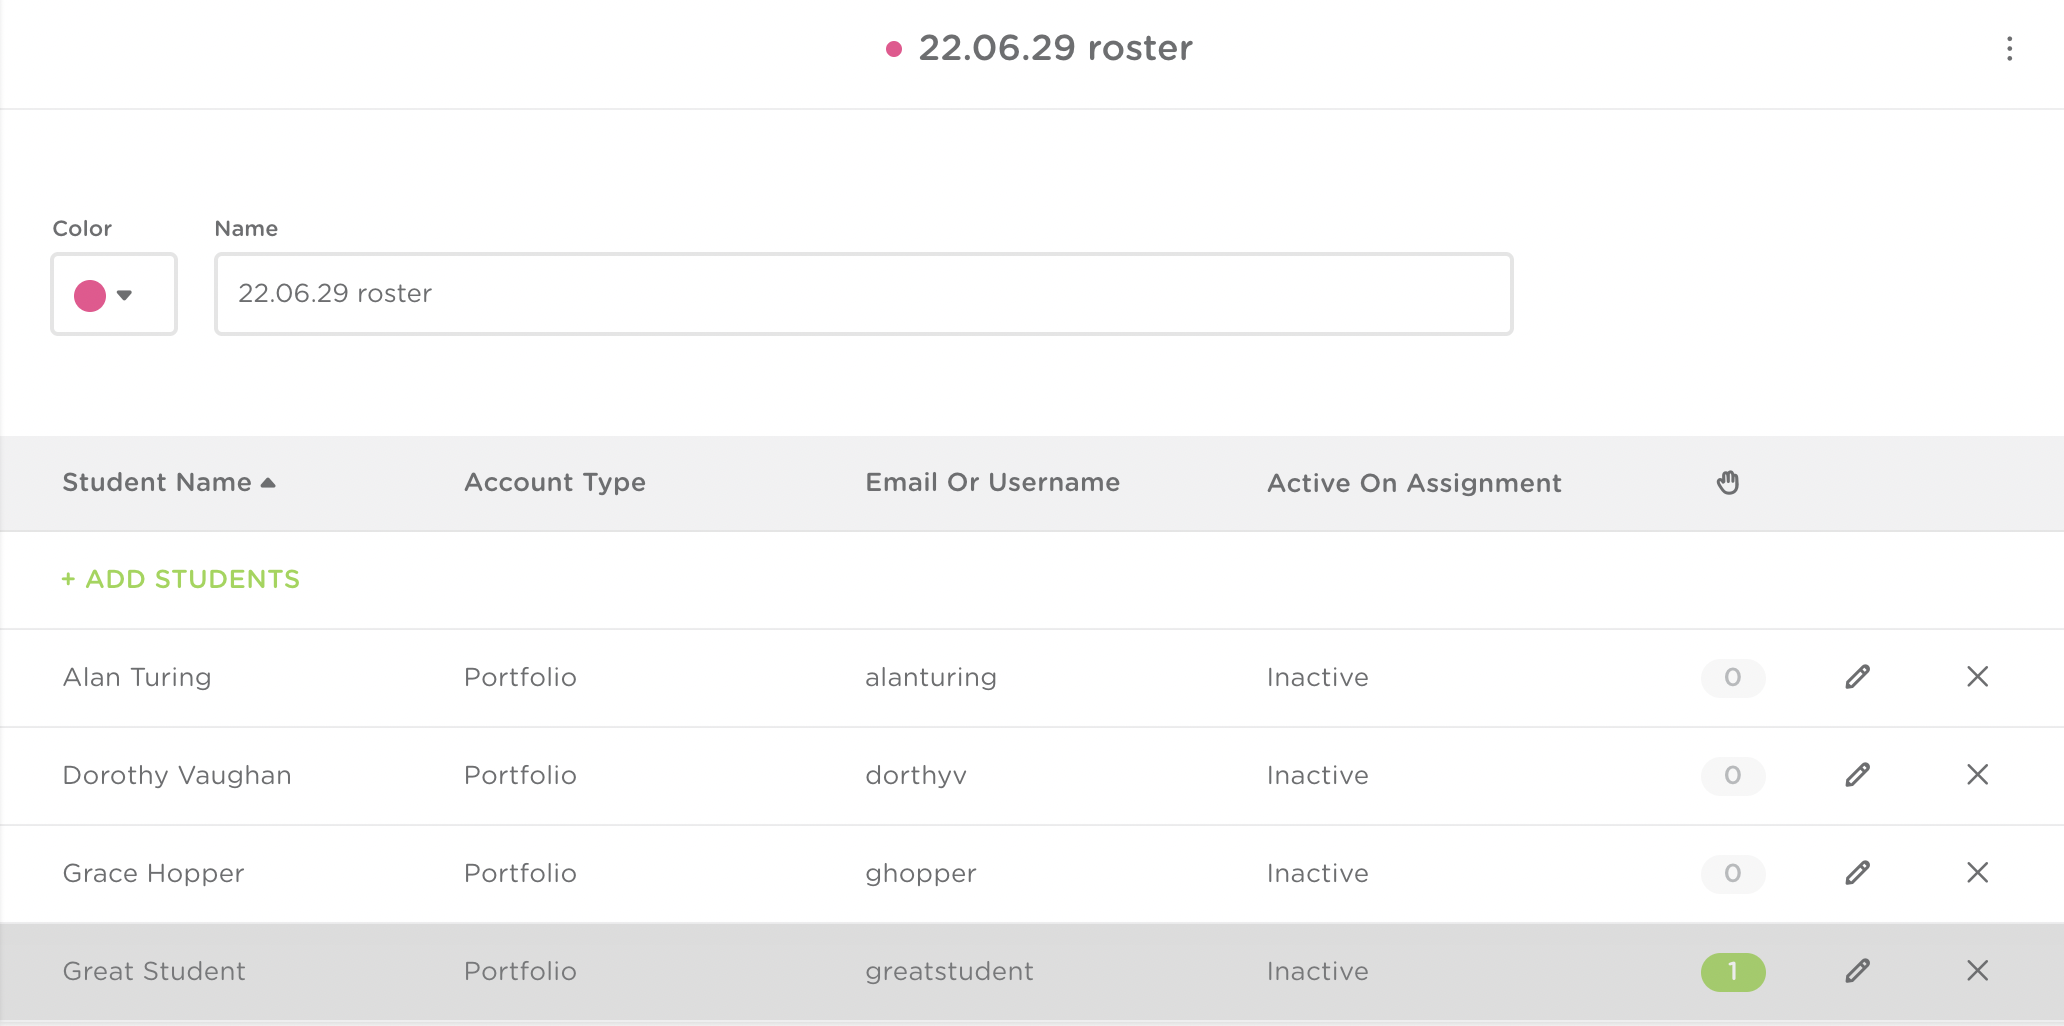Select the Email Or Username column header
The width and height of the screenshot is (2064, 1026).
click(x=991, y=482)
